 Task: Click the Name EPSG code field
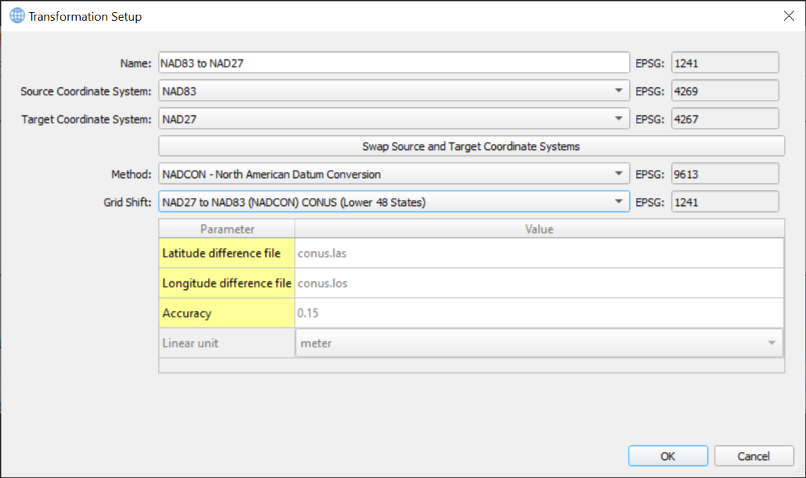click(724, 62)
